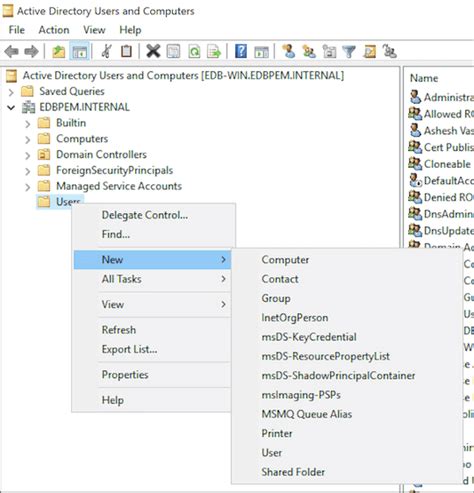Create new organizational unit via toolbar icon
This screenshot has height=493, width=474.
coord(329,52)
